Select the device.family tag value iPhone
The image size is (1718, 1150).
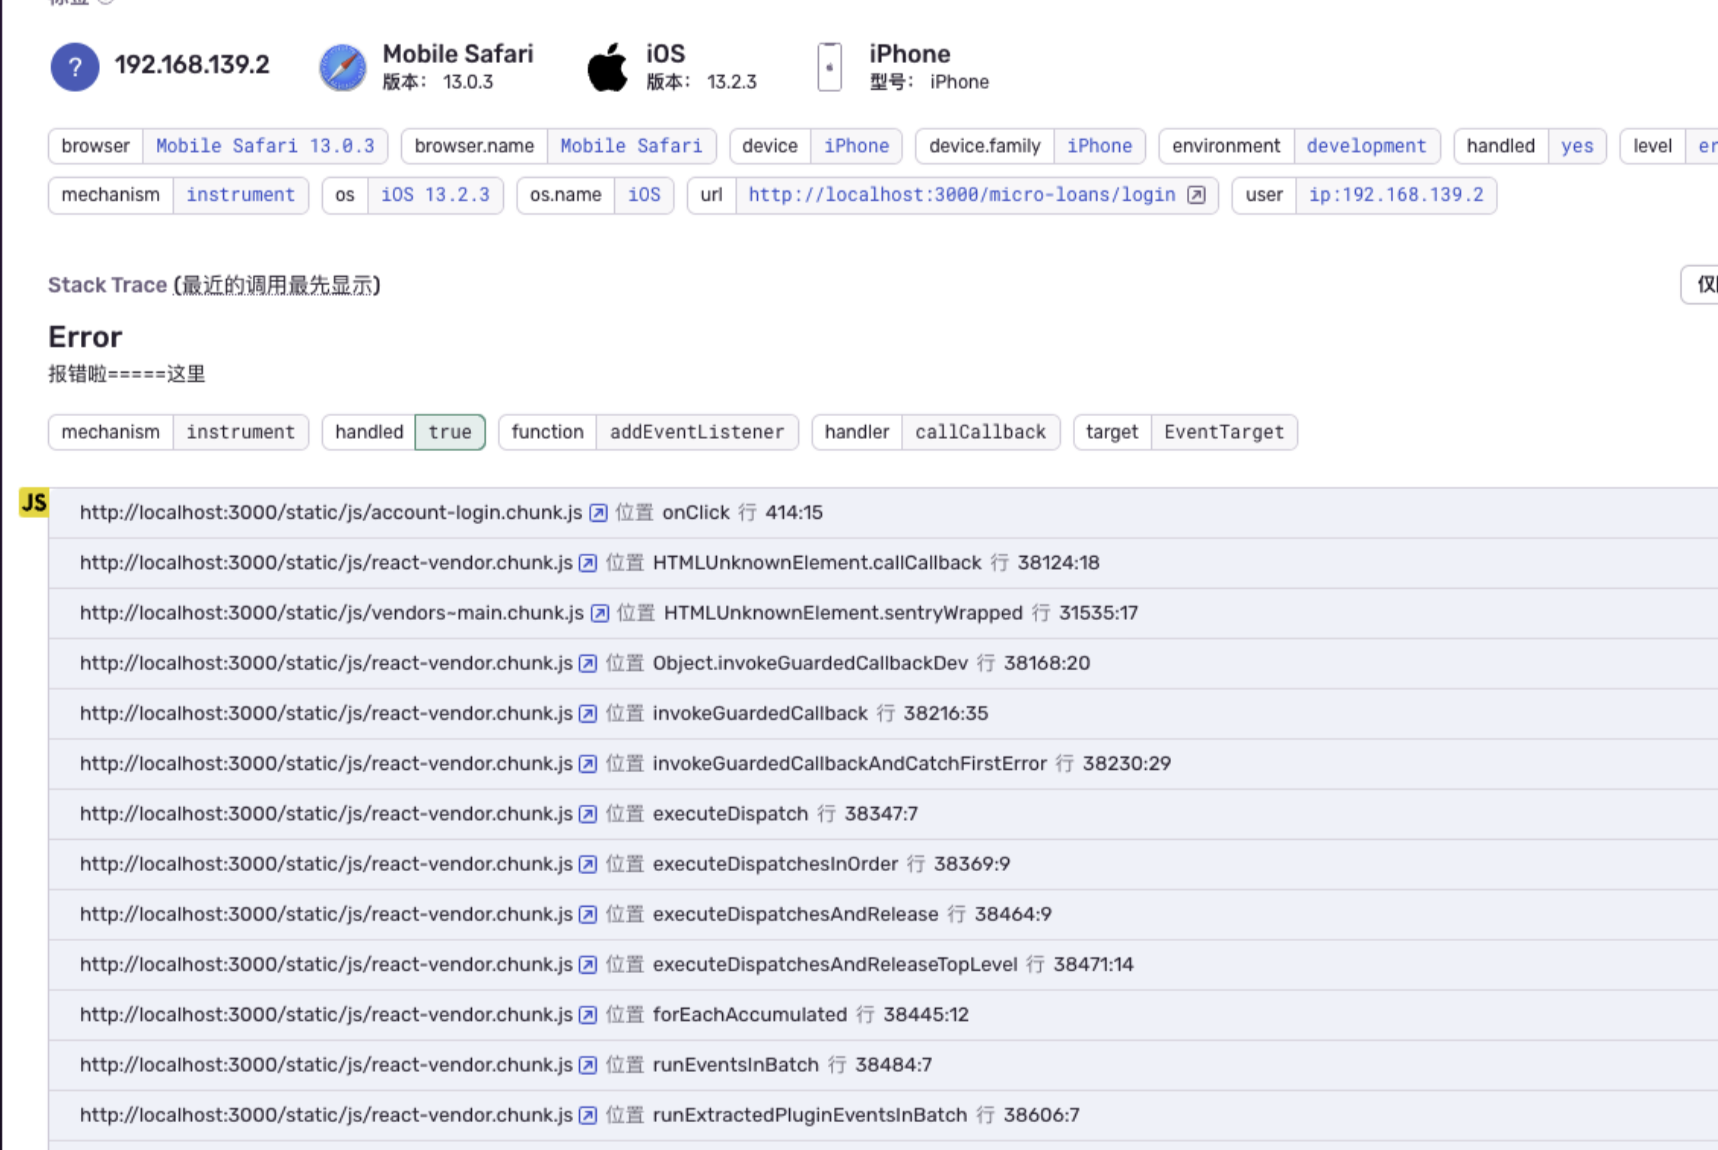point(1099,146)
